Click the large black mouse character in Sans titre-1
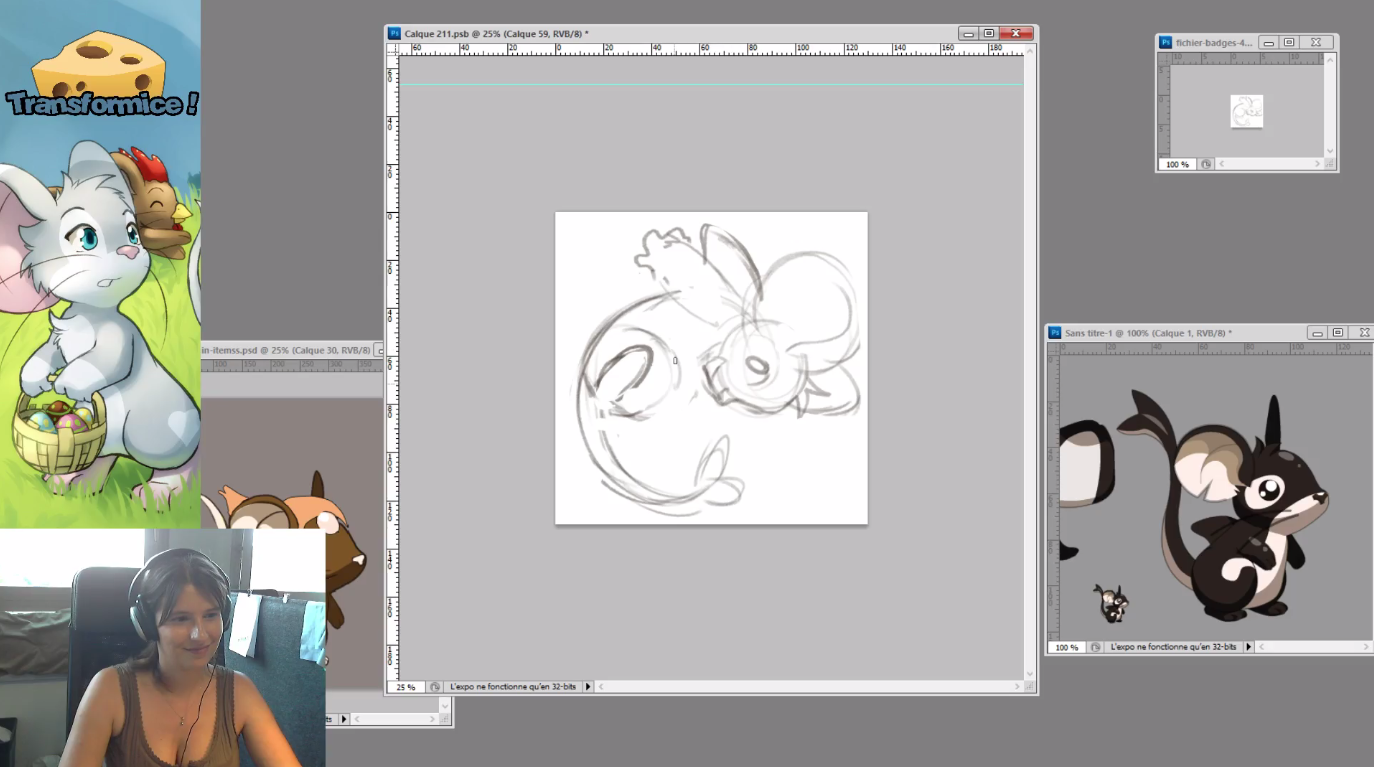 [x=1223, y=505]
